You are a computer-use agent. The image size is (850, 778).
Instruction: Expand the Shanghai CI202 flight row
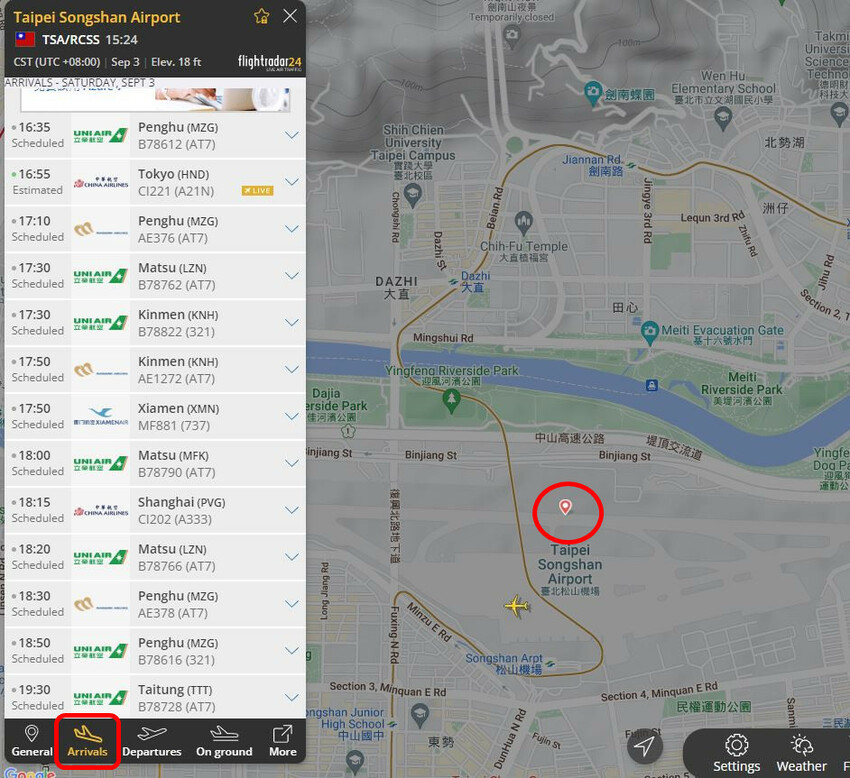pos(292,510)
